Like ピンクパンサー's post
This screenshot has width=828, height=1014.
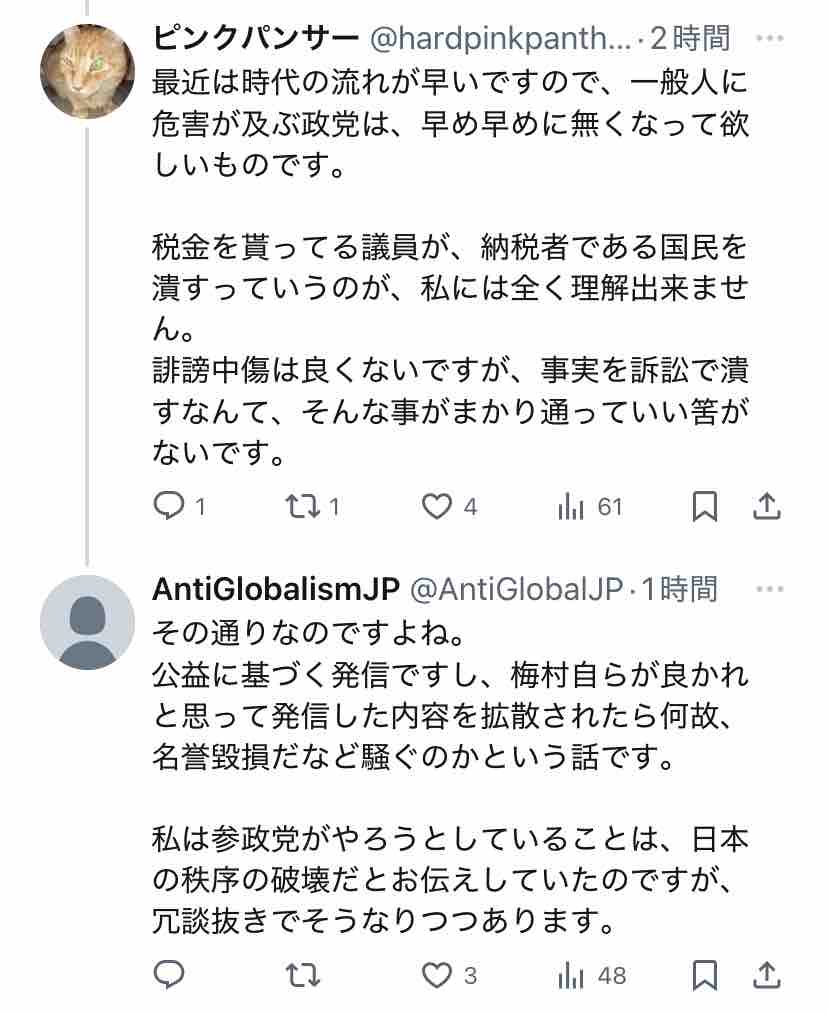(436, 507)
